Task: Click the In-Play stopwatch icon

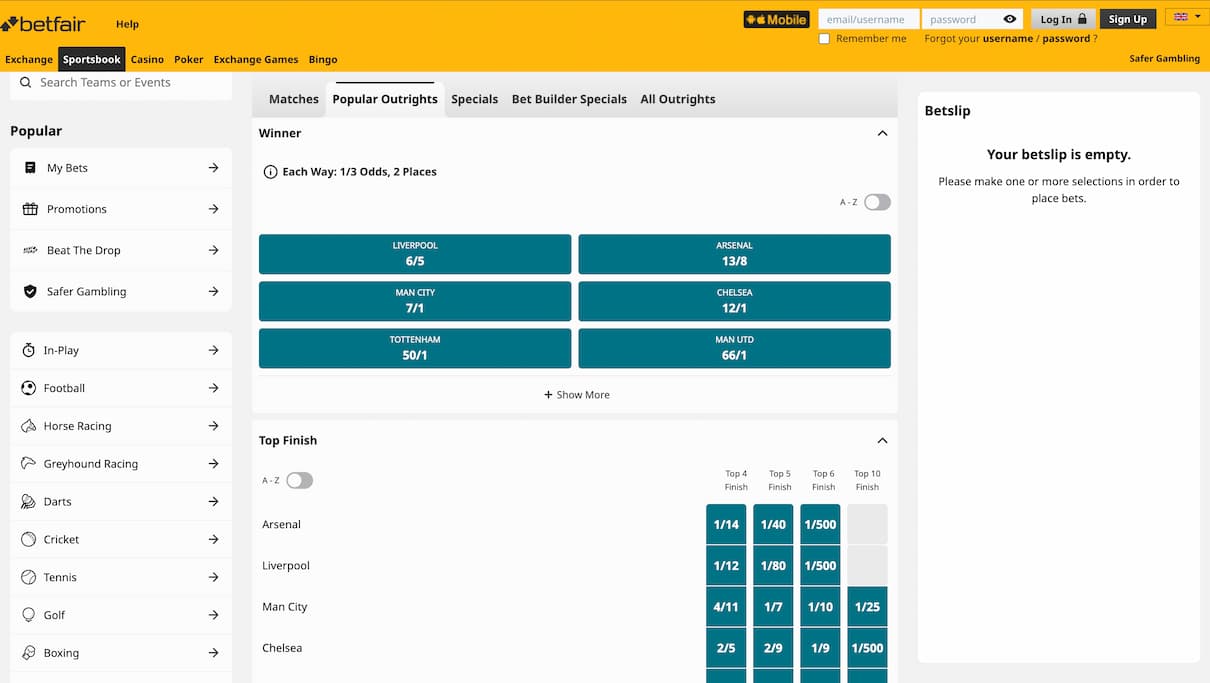Action: pyautogui.click(x=28, y=350)
